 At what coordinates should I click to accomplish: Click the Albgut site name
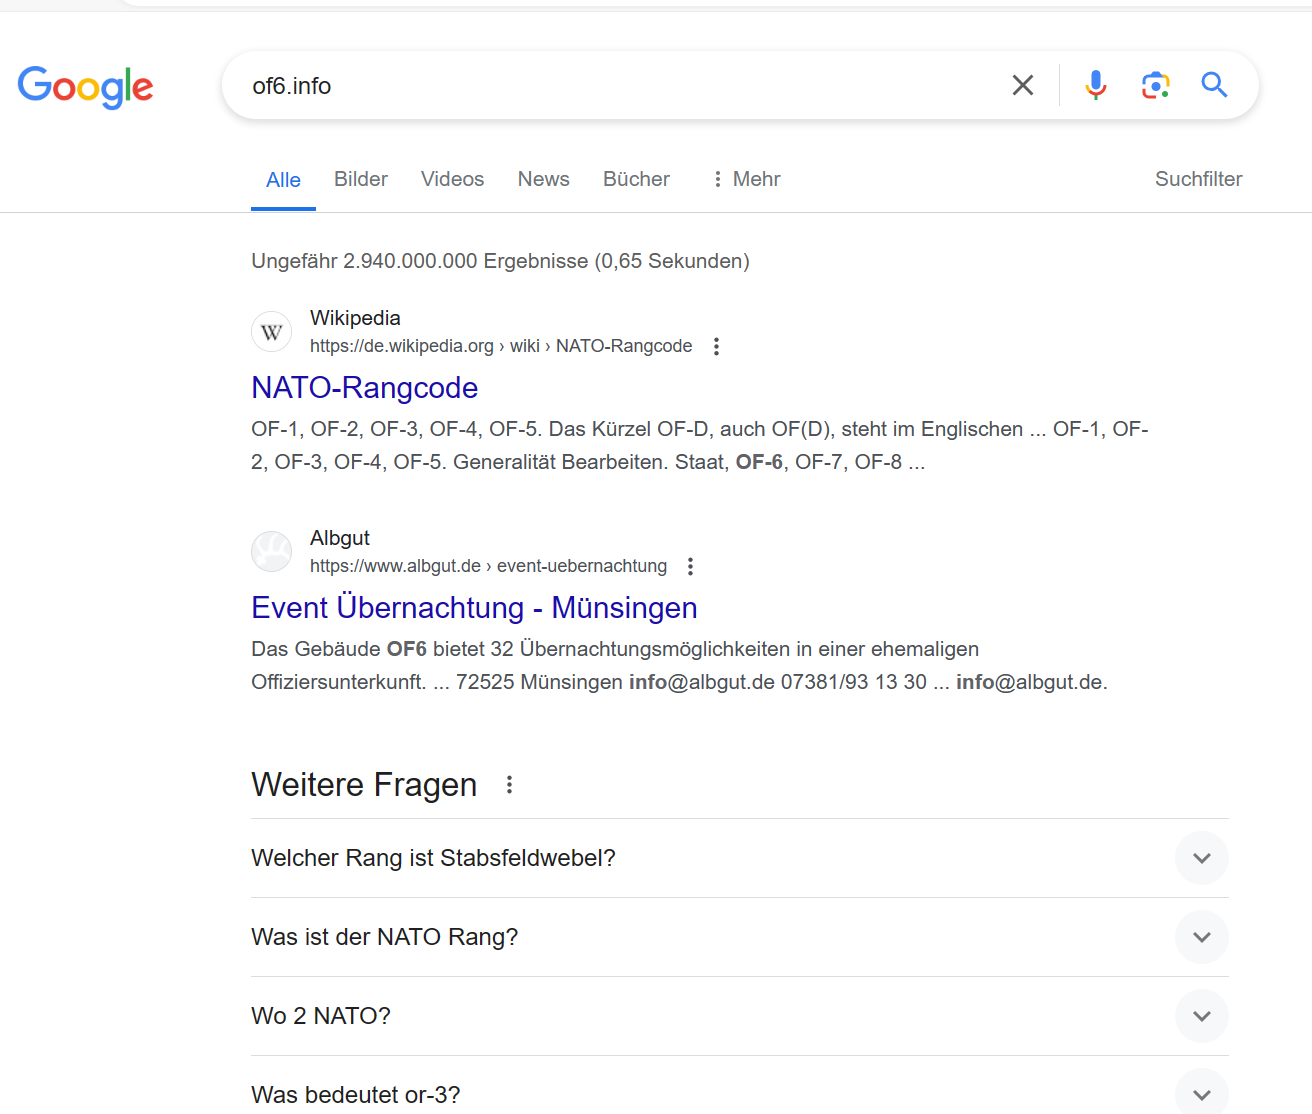click(340, 538)
